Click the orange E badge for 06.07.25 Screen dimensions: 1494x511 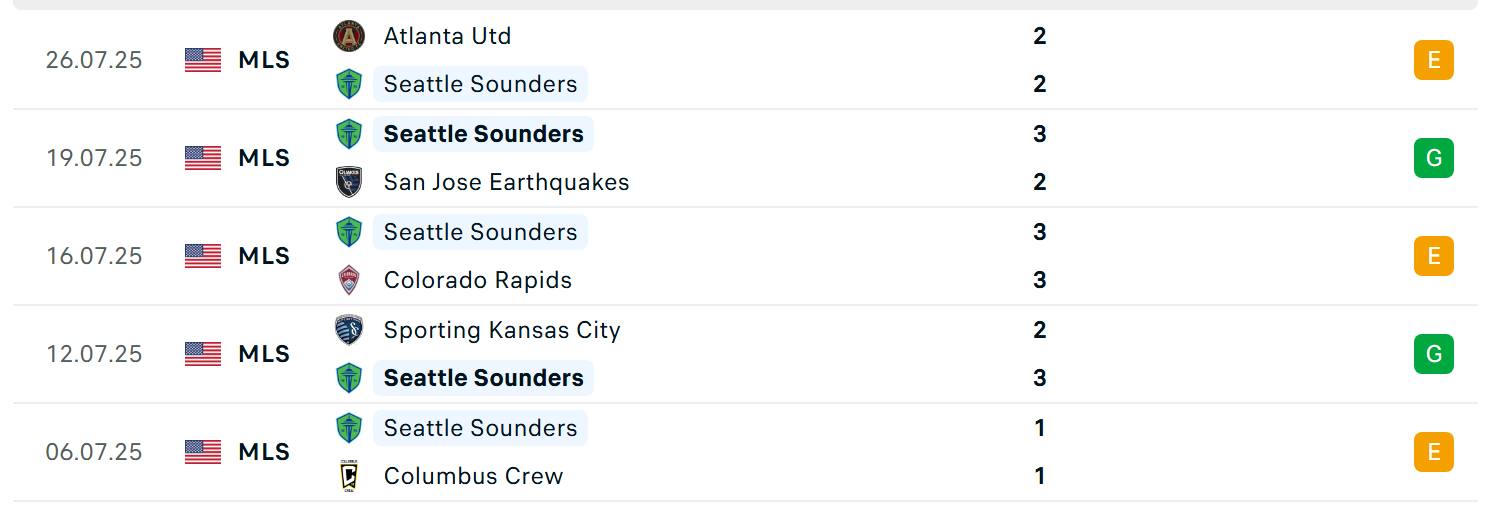tap(1433, 452)
